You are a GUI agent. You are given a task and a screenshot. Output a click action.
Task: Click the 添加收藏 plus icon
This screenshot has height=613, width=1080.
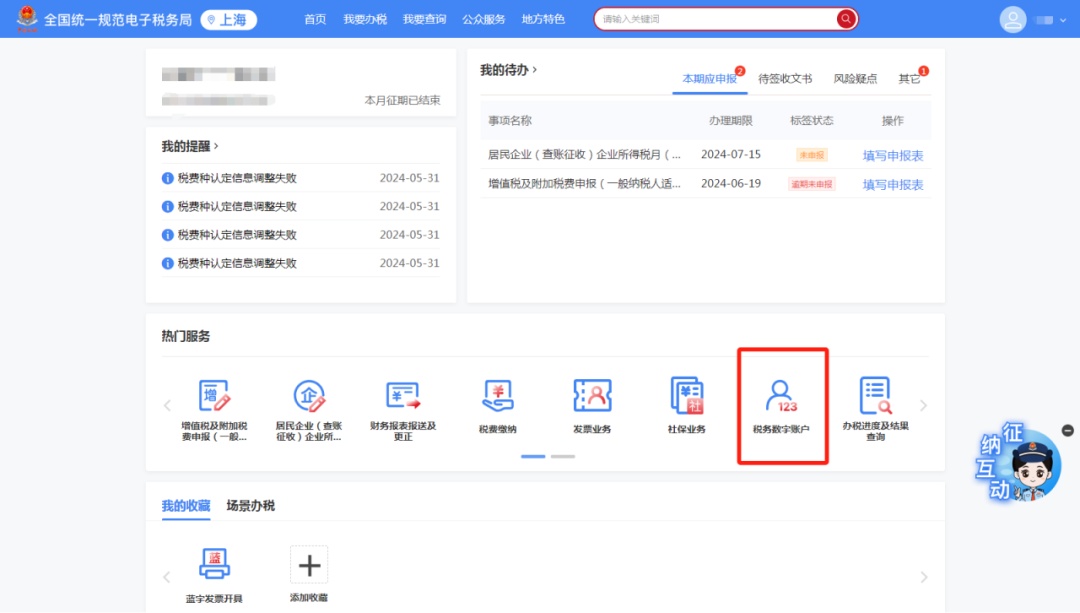(309, 566)
